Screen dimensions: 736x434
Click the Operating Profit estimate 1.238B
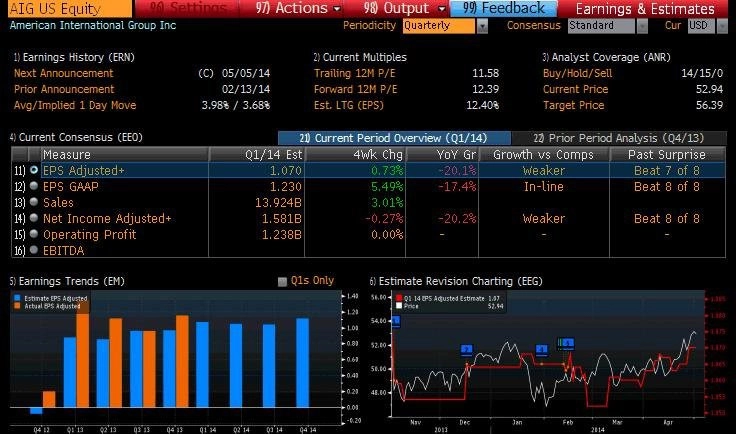282,235
